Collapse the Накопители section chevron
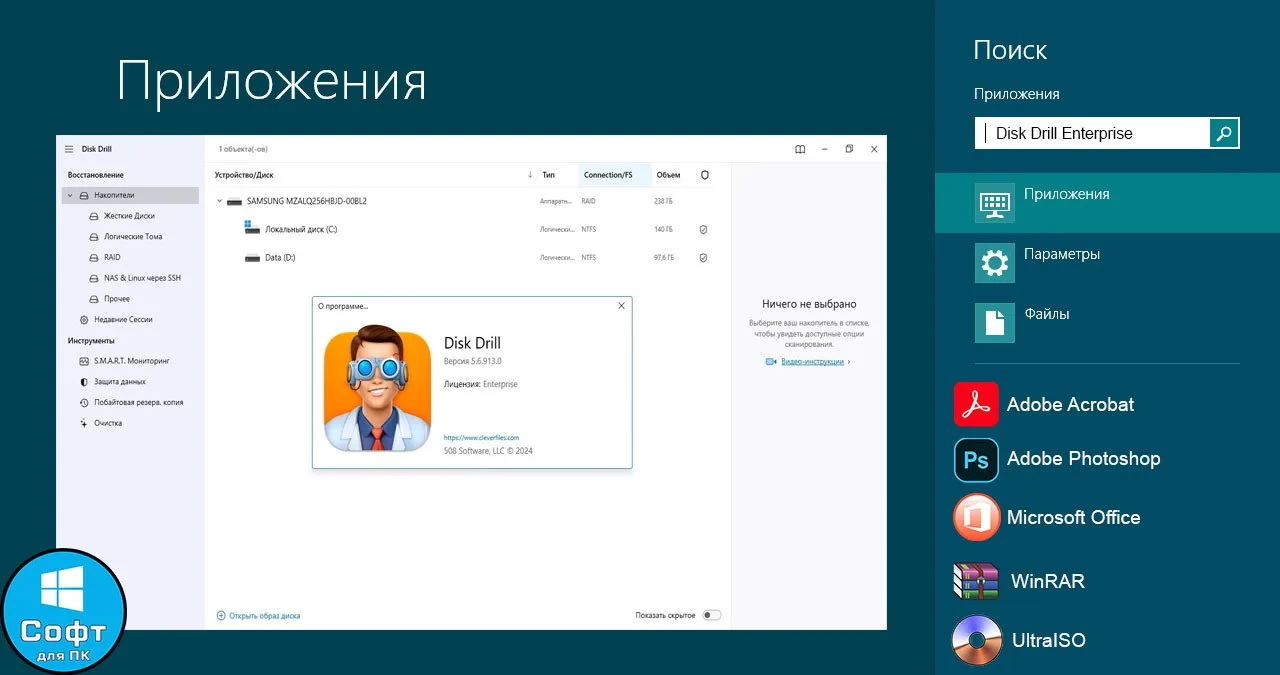This screenshot has height=675, width=1280. pos(70,196)
